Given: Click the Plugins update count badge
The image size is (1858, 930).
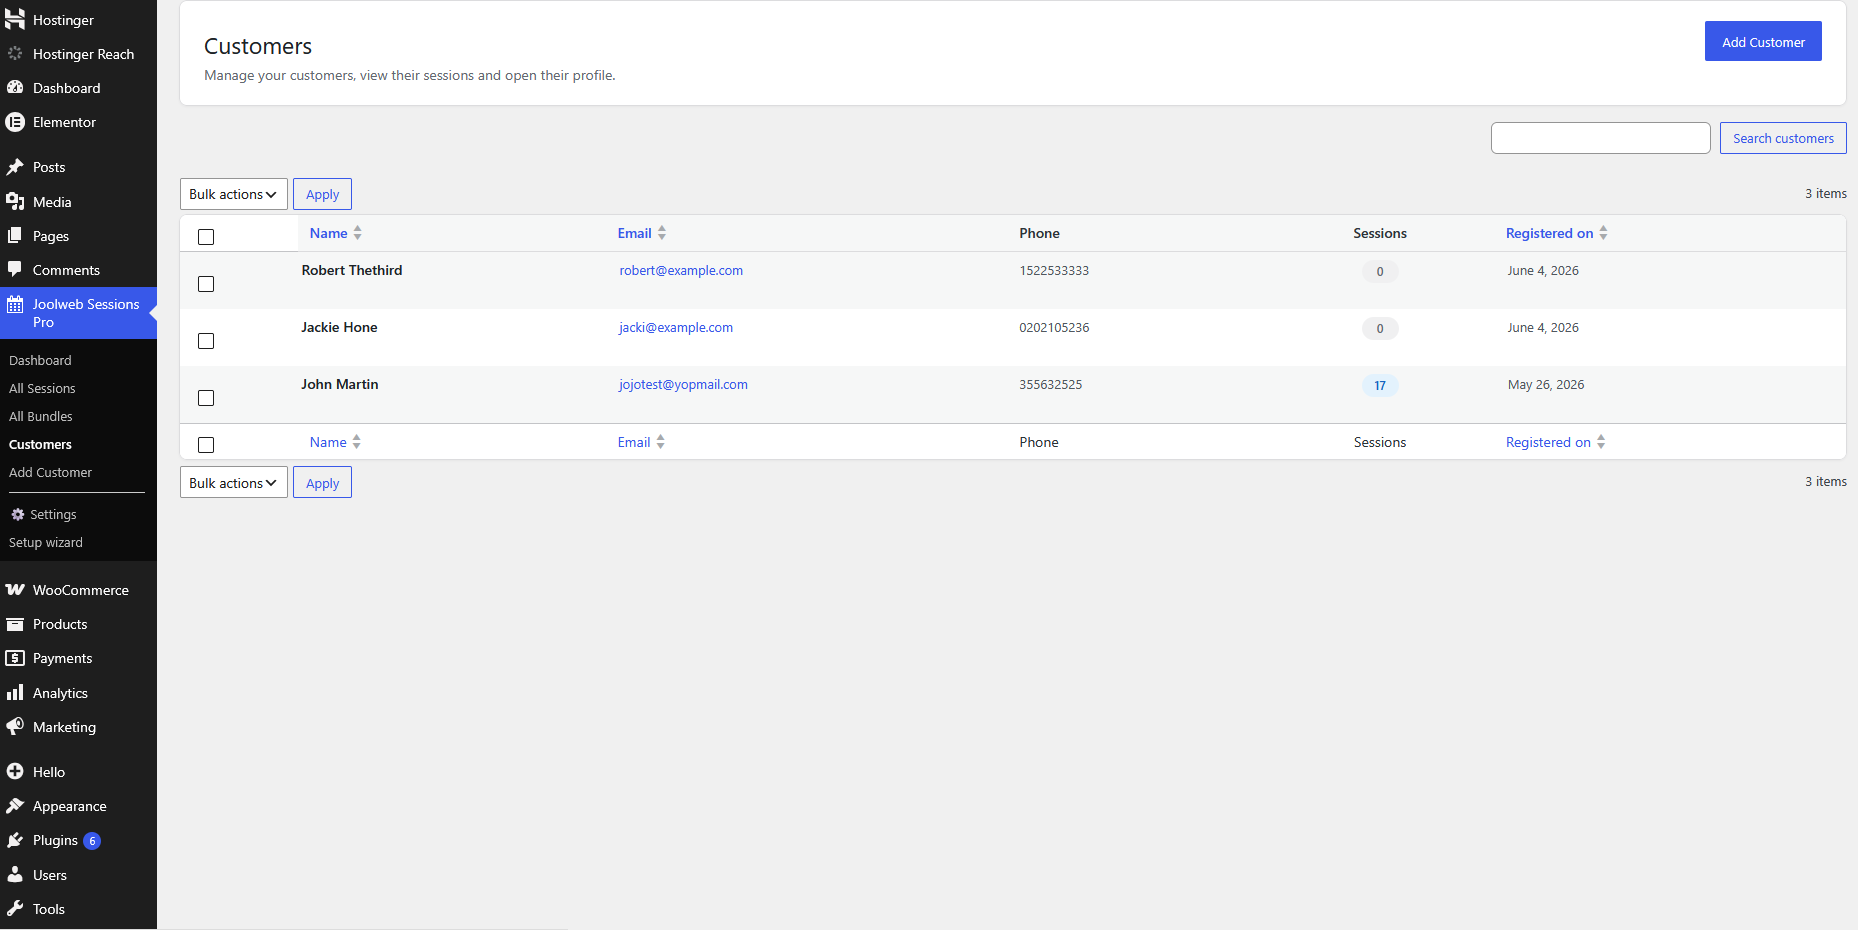Looking at the screenshot, I should (92, 841).
